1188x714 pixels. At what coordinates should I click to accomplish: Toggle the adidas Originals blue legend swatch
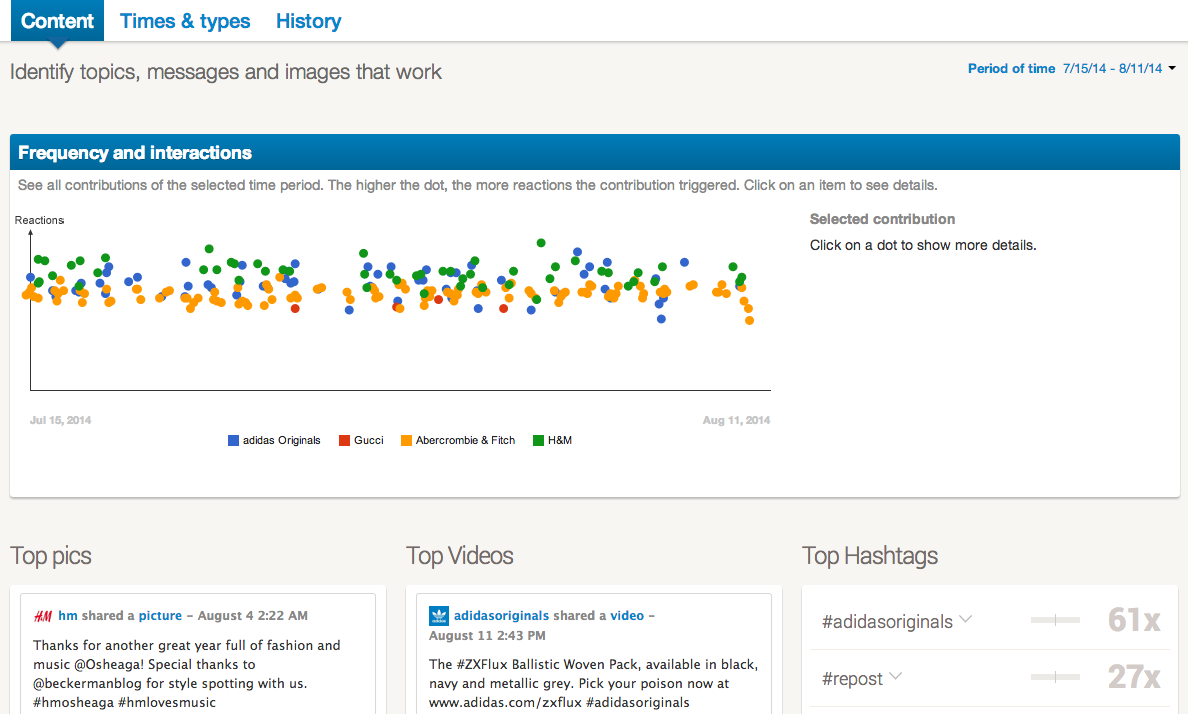coord(233,440)
